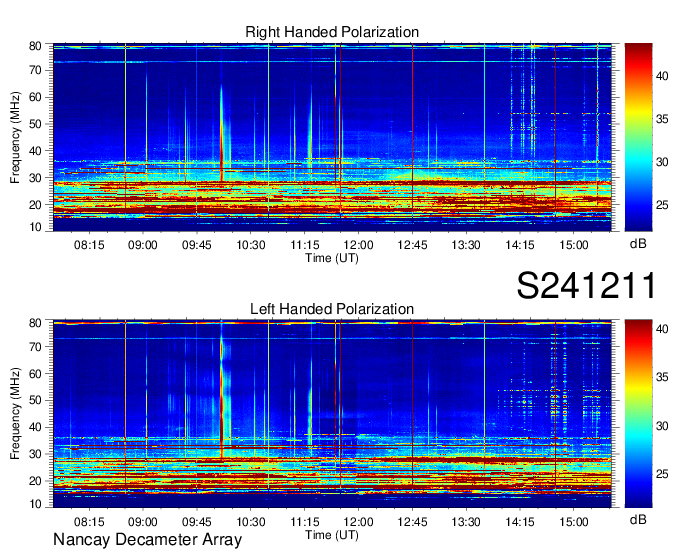This screenshot has width=680, height=552.
Task: Pick the 10:30 time tick under lower plot
Action: (x=251, y=522)
